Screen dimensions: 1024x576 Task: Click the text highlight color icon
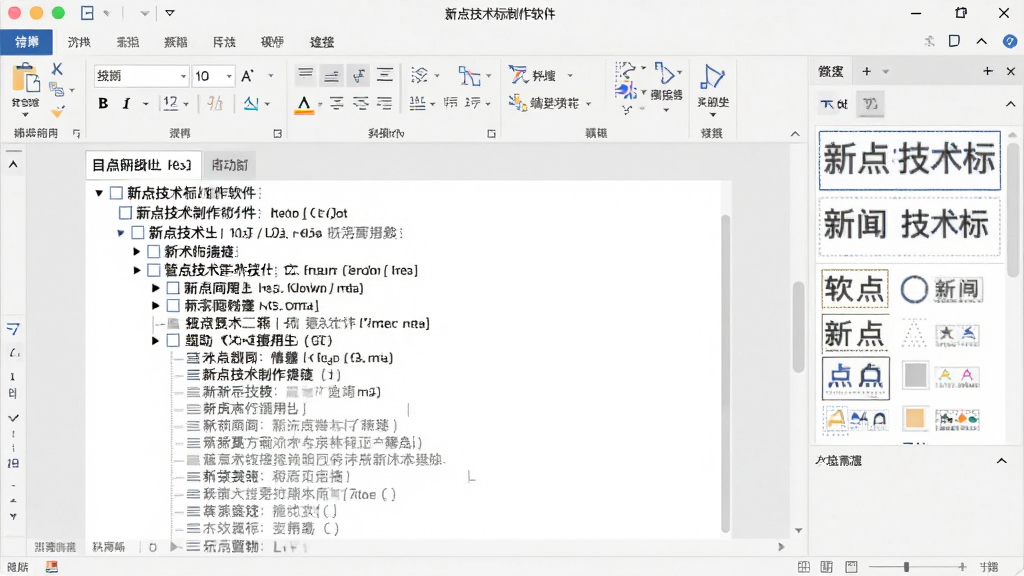pyautogui.click(x=251, y=103)
